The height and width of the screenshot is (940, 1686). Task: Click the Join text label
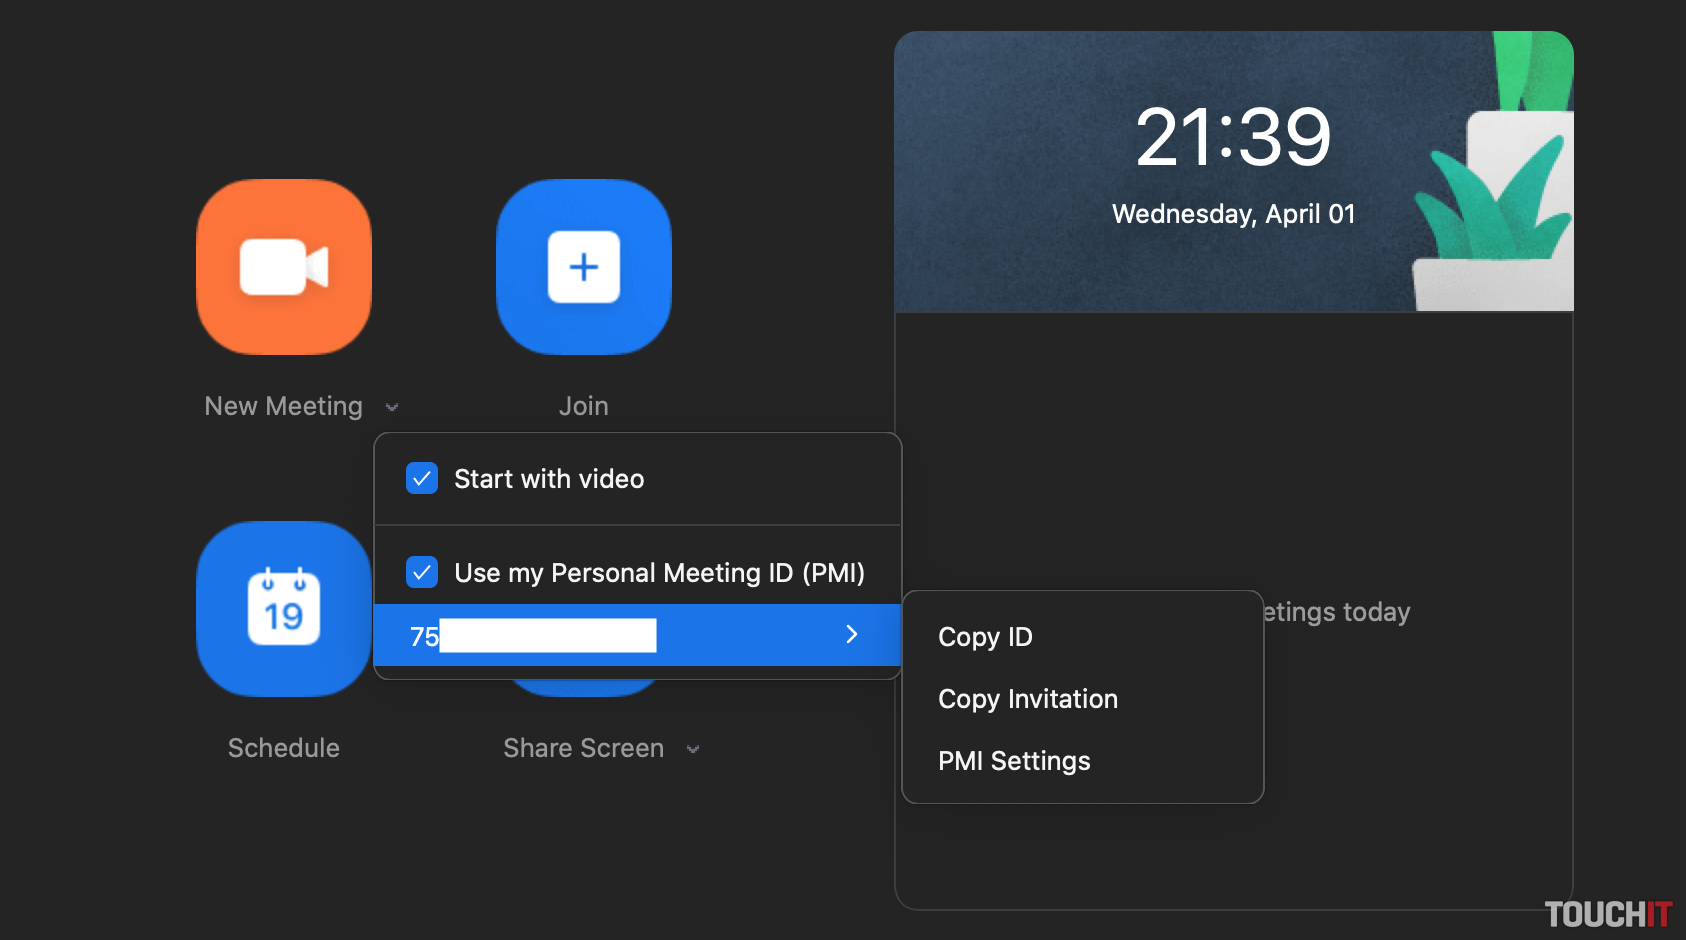[583, 406]
